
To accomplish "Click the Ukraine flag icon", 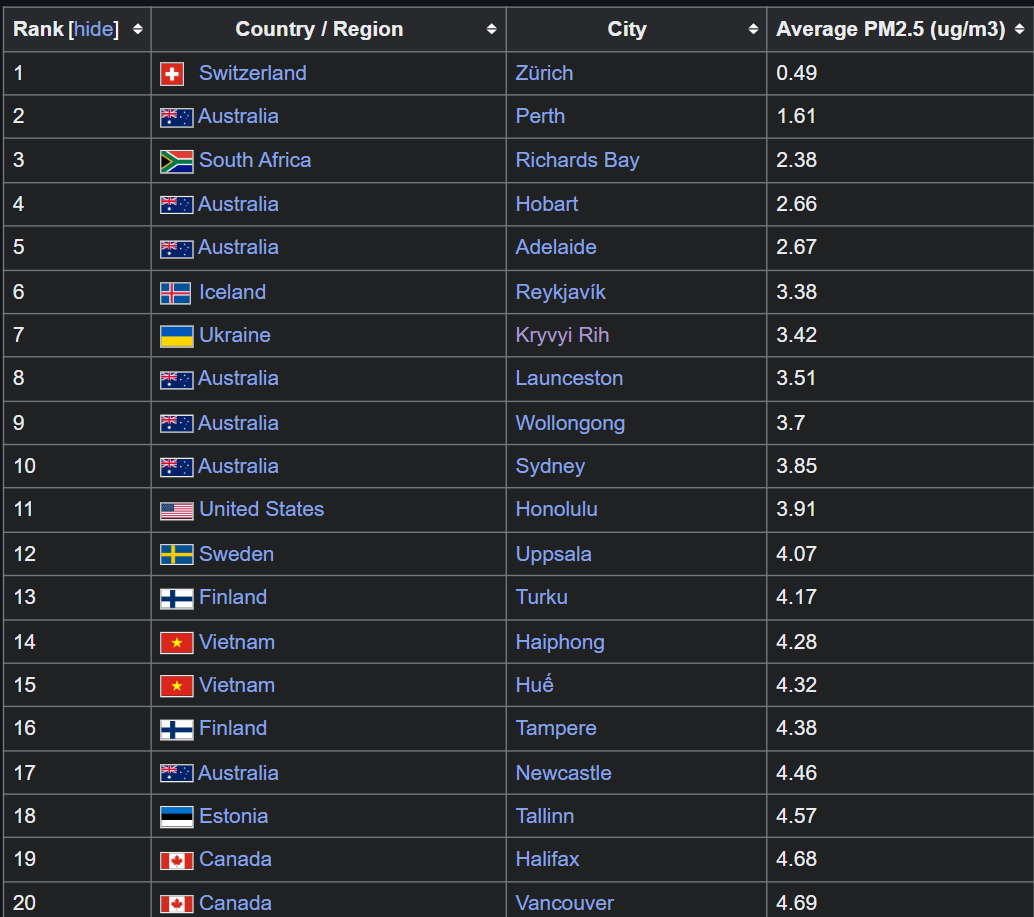I will (177, 336).
